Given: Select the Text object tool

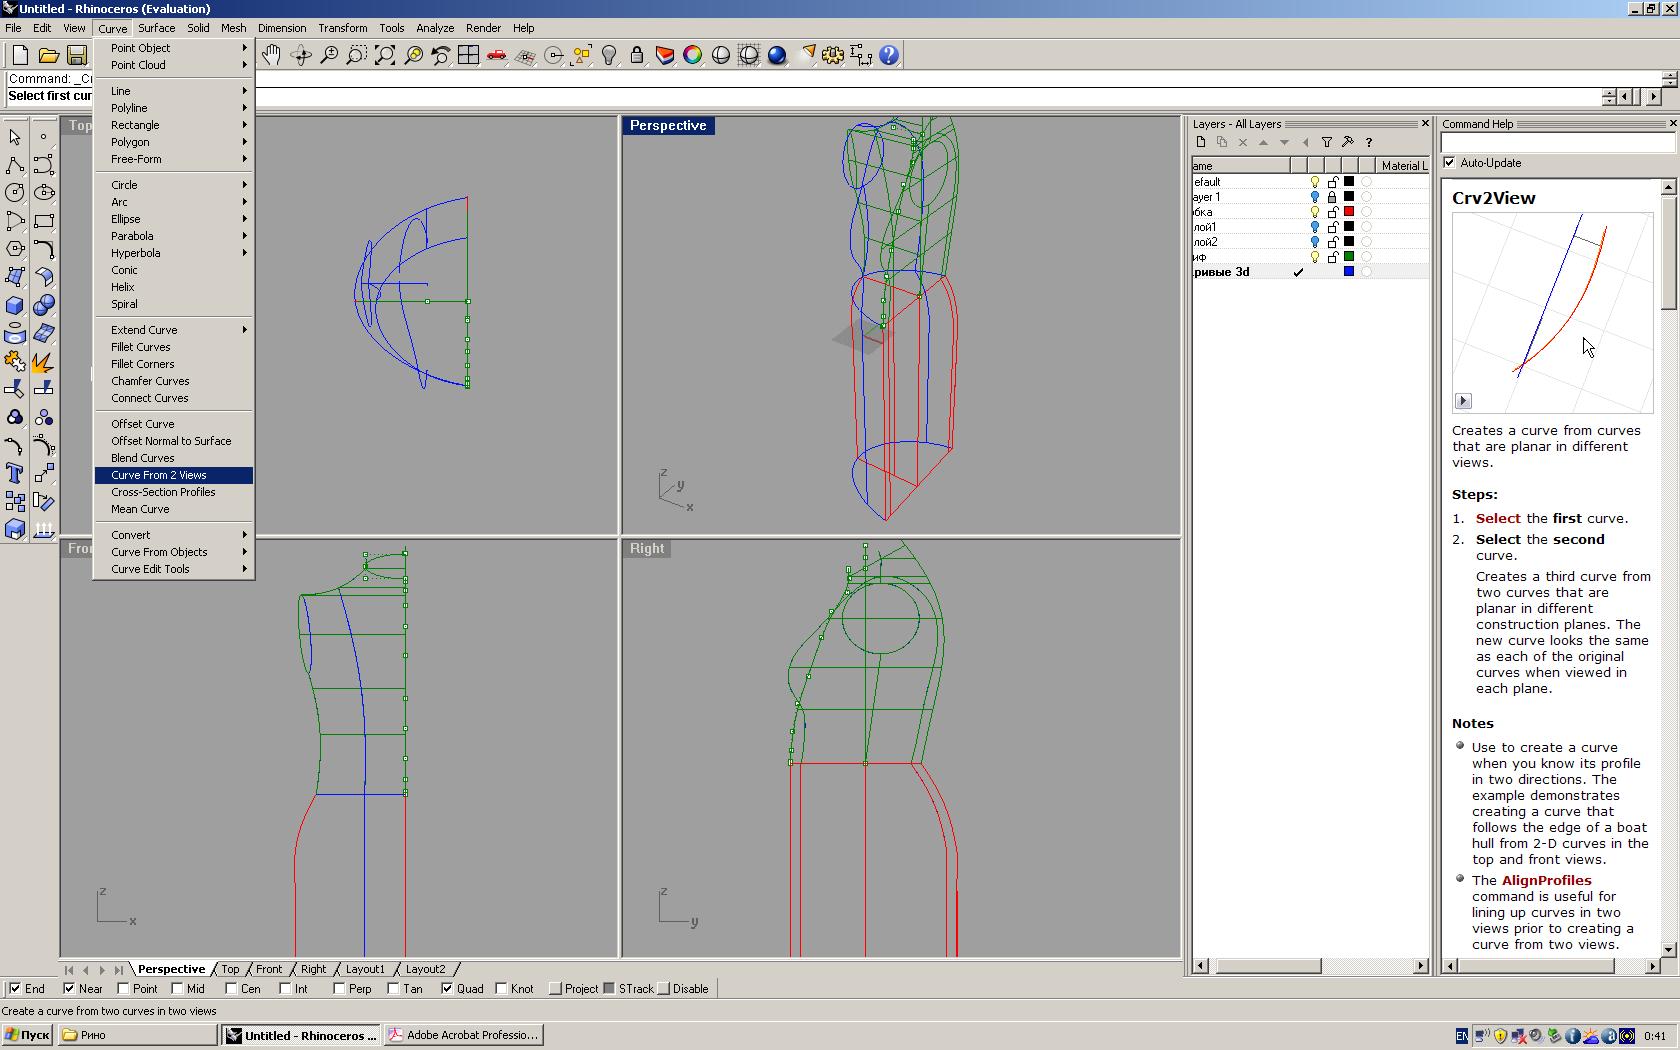Looking at the screenshot, I should click(x=15, y=473).
